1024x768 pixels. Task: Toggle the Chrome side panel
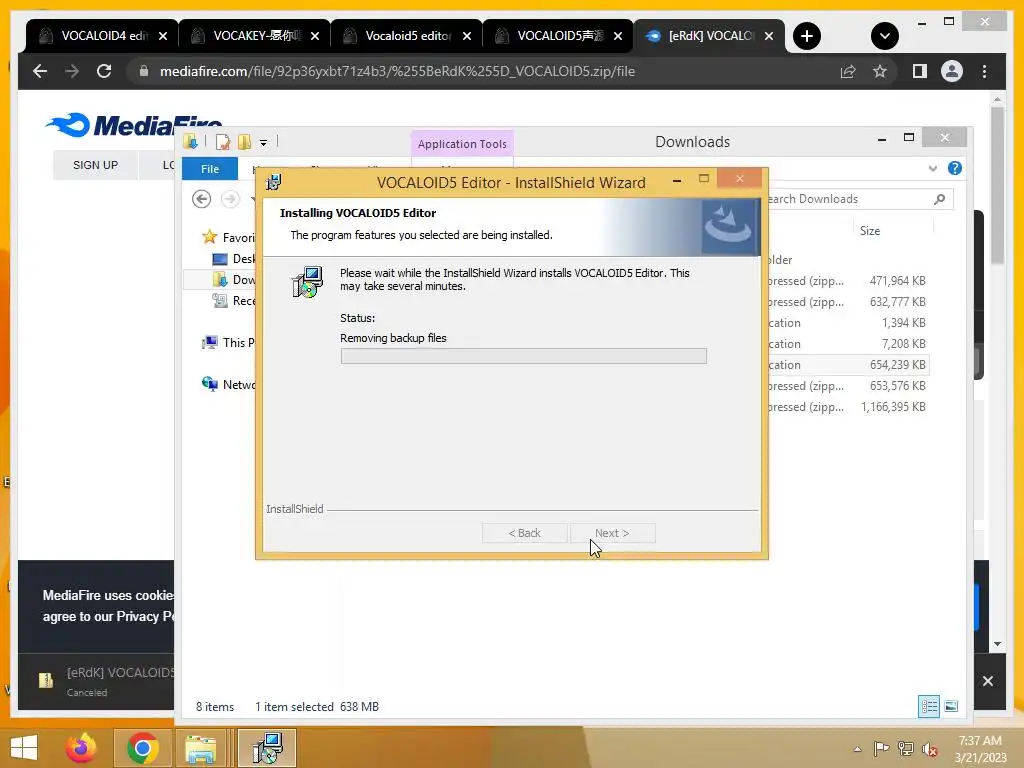[920, 71]
